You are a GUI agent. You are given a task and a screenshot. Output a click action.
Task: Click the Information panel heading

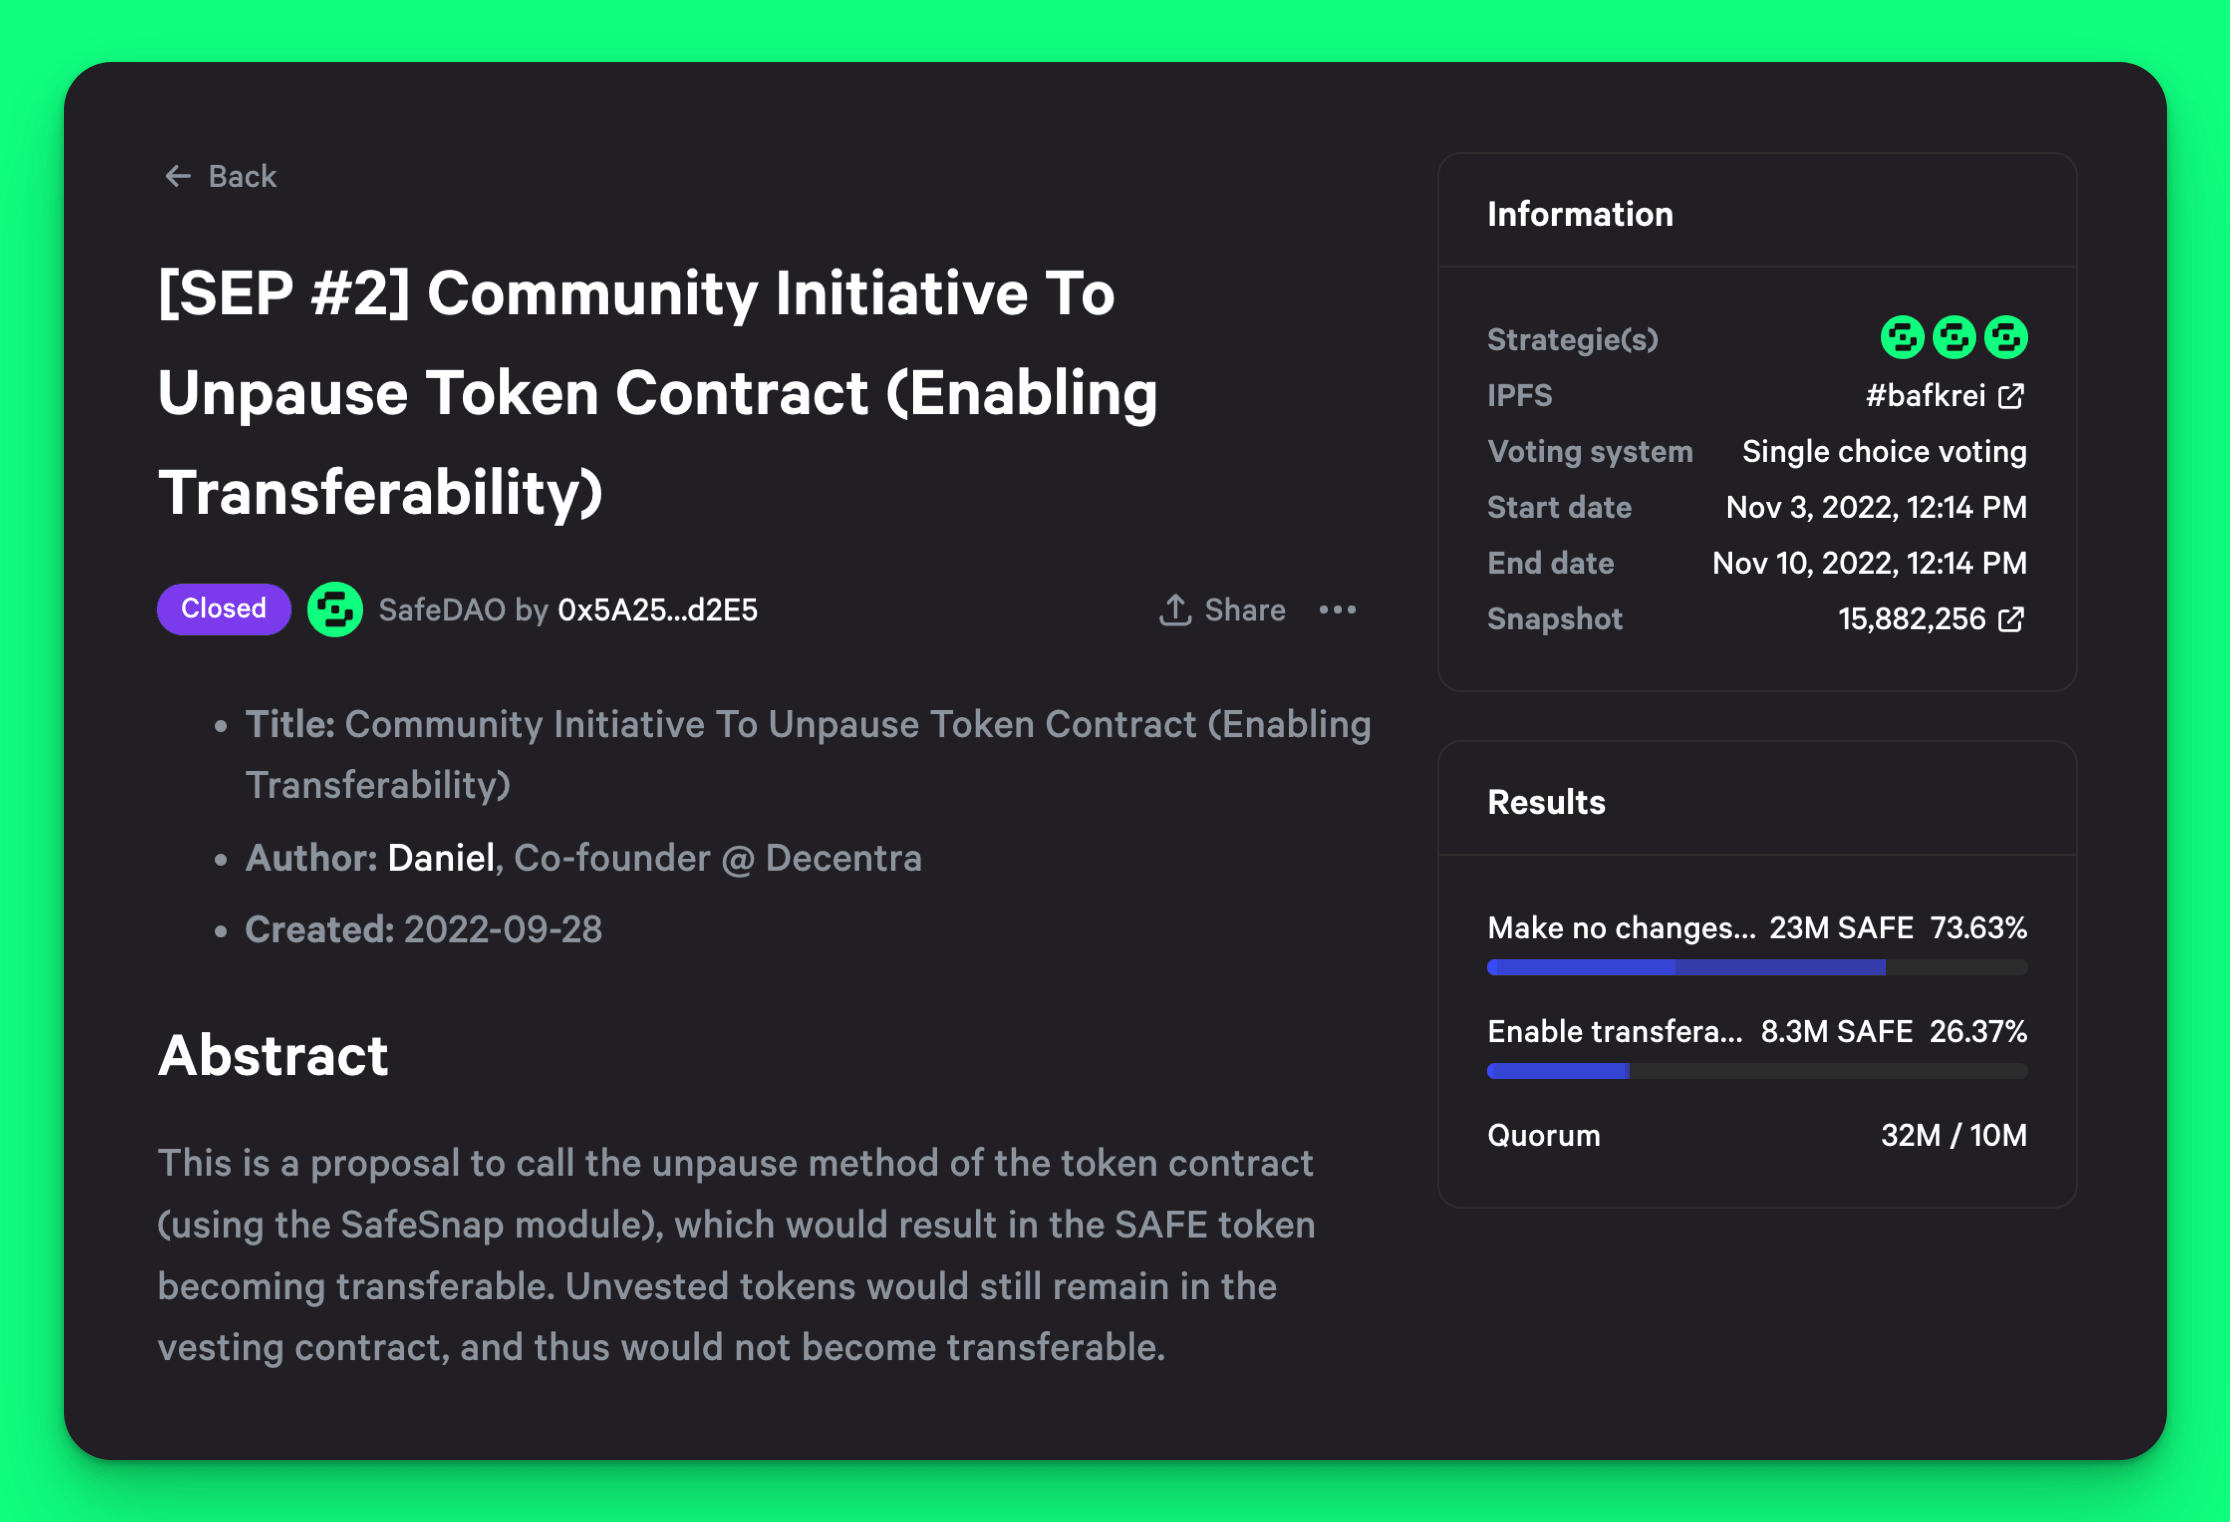click(1580, 214)
